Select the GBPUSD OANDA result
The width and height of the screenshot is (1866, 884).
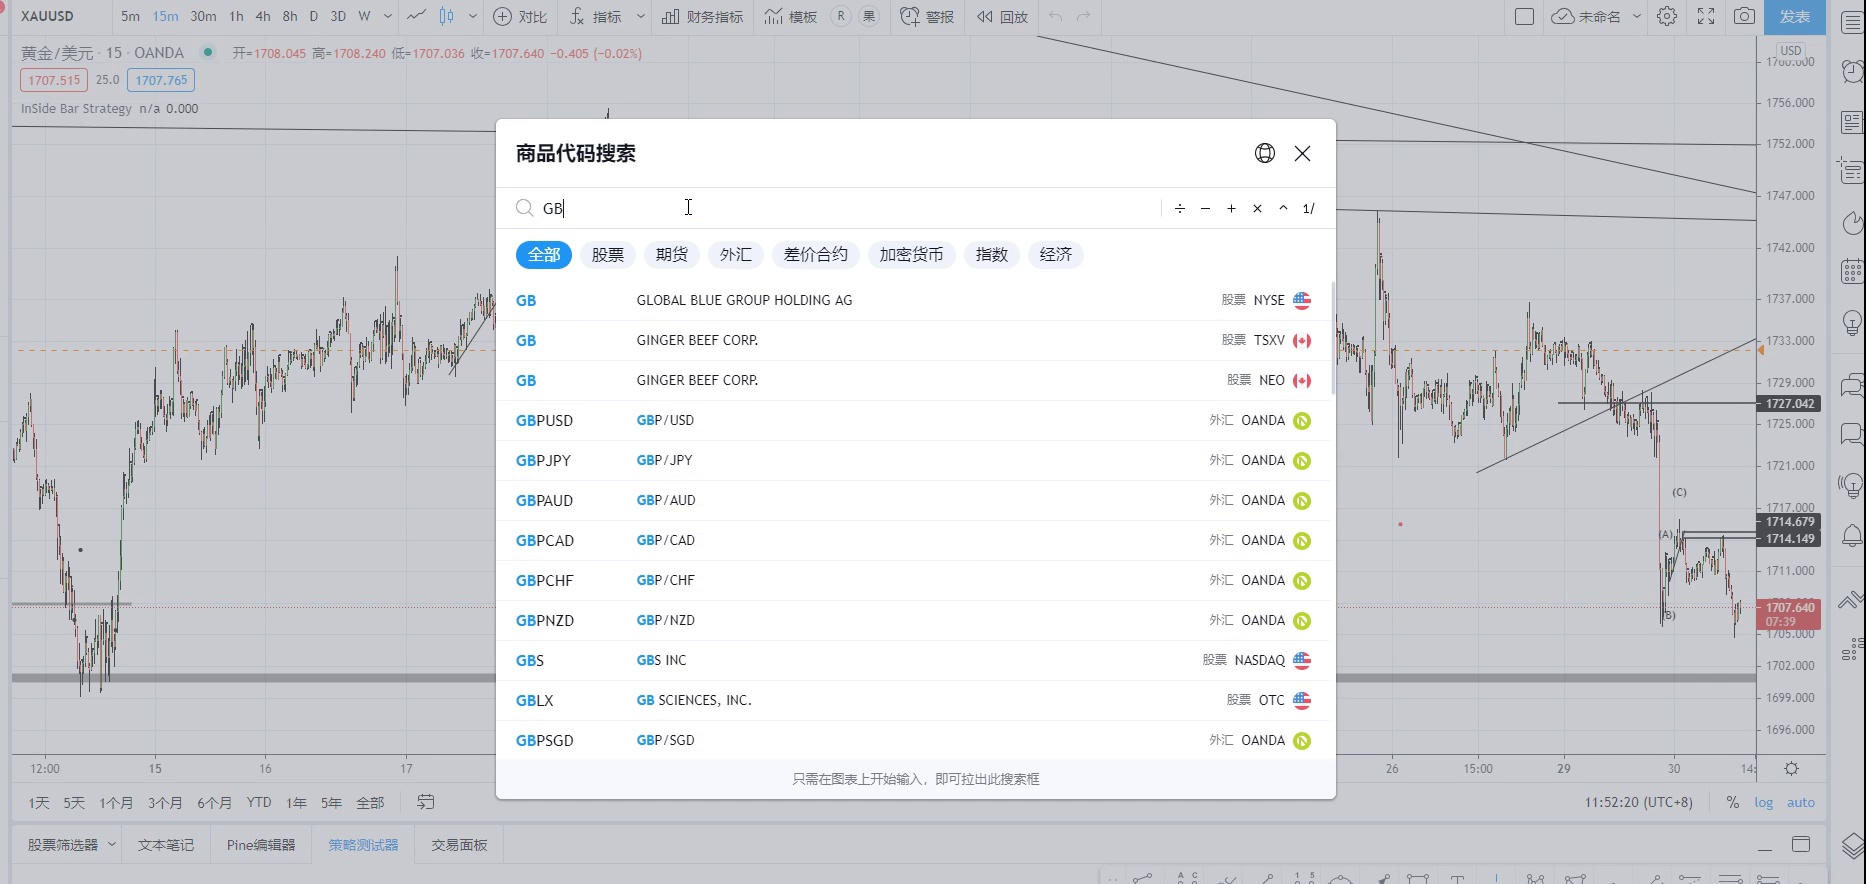[x=915, y=421]
